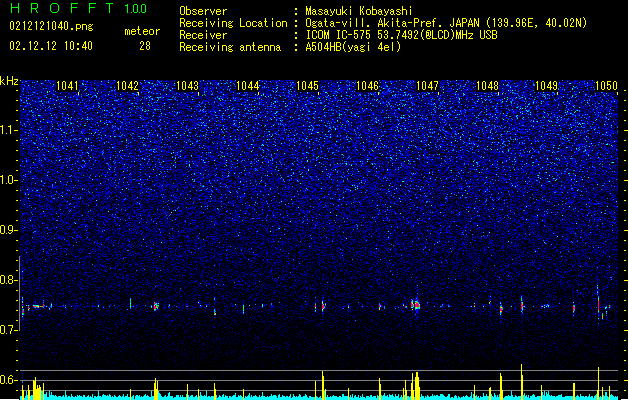Screen dimensions: 629x400
Task: Click the 1049 time marker
Action: [x=547, y=86]
